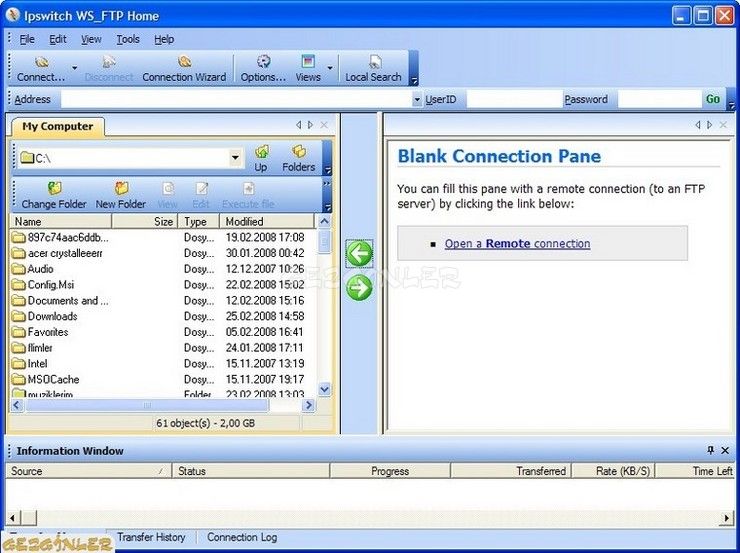Close the Information Window
740x553 pixels.
coord(725,451)
